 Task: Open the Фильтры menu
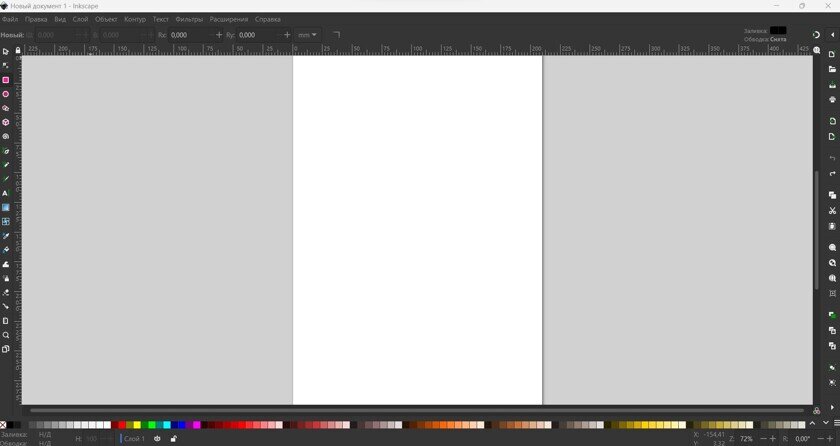(189, 19)
